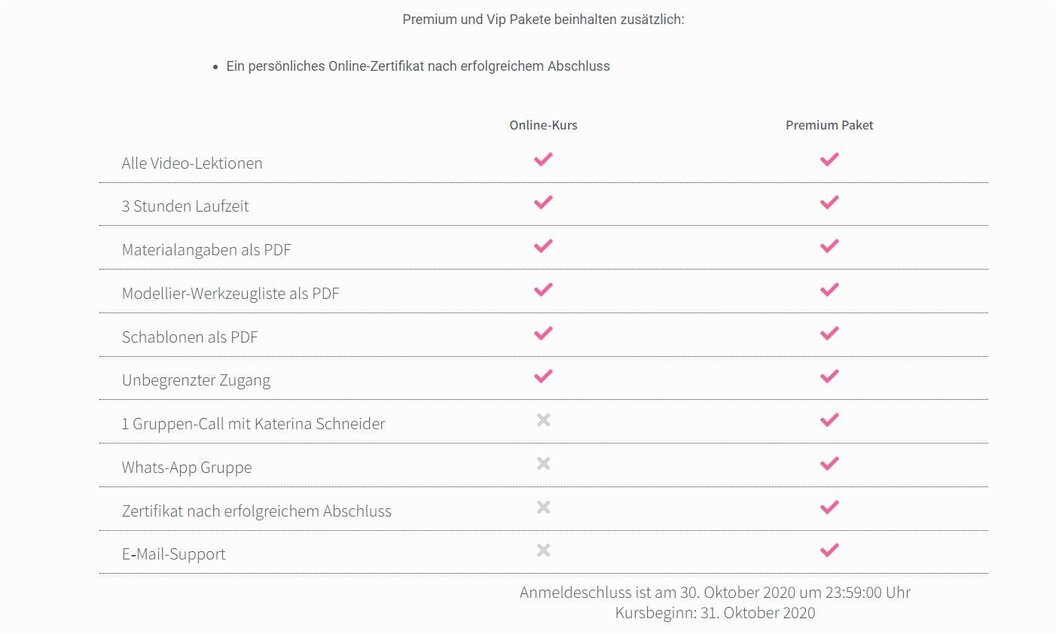Screen dimensions: 1056x634
Task: Click the 1 Gruppen-Call mit Katerina Schneider label
Action: point(253,424)
